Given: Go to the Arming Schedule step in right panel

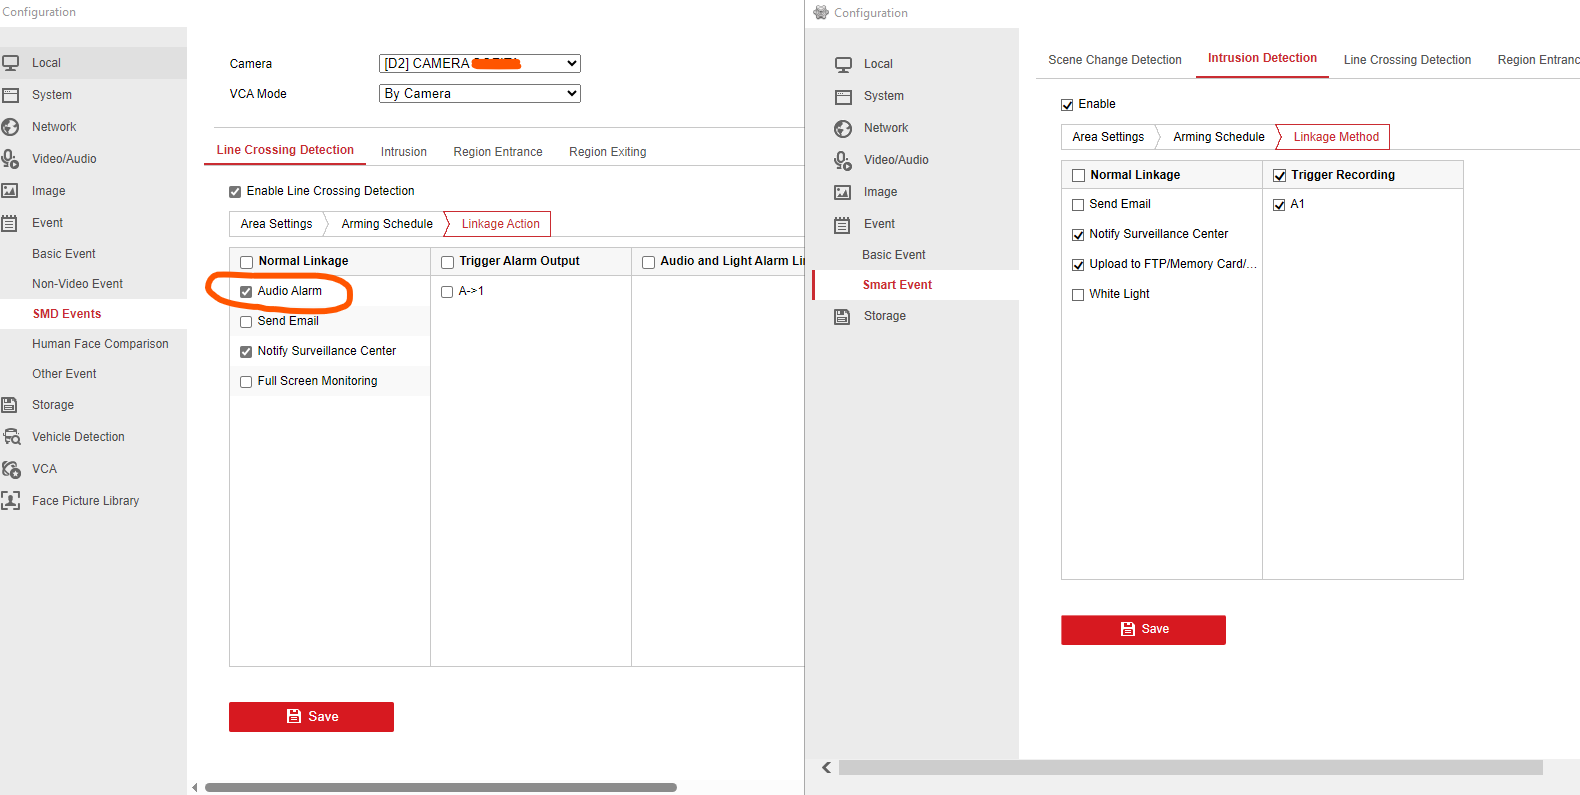Looking at the screenshot, I should [x=1218, y=137].
